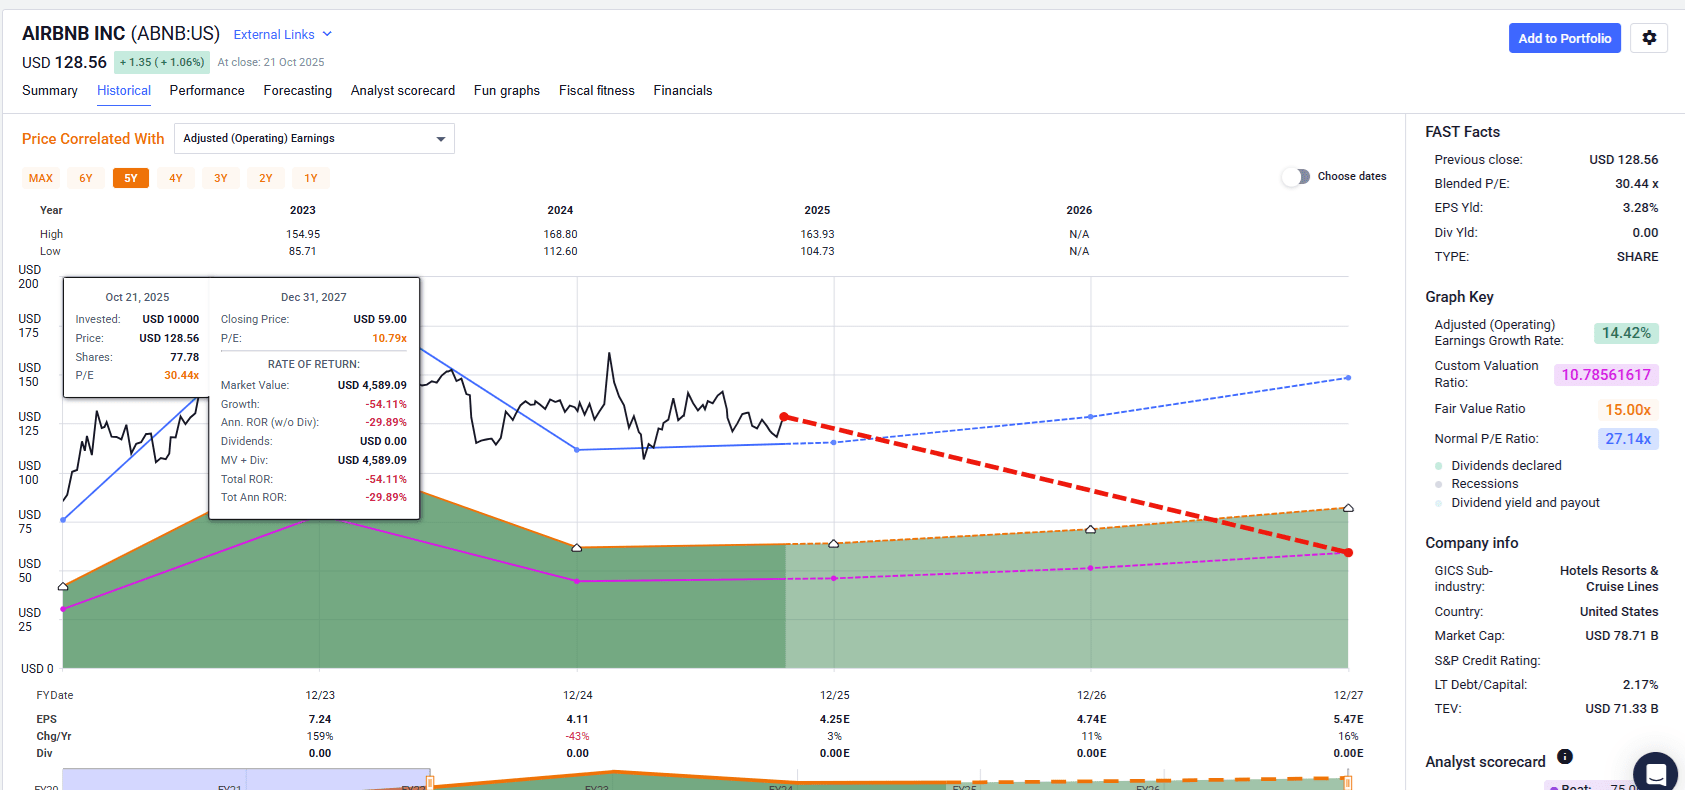Click the magenta custom valuation dot at 12/25
This screenshot has width=1685, height=790.
(834, 578)
